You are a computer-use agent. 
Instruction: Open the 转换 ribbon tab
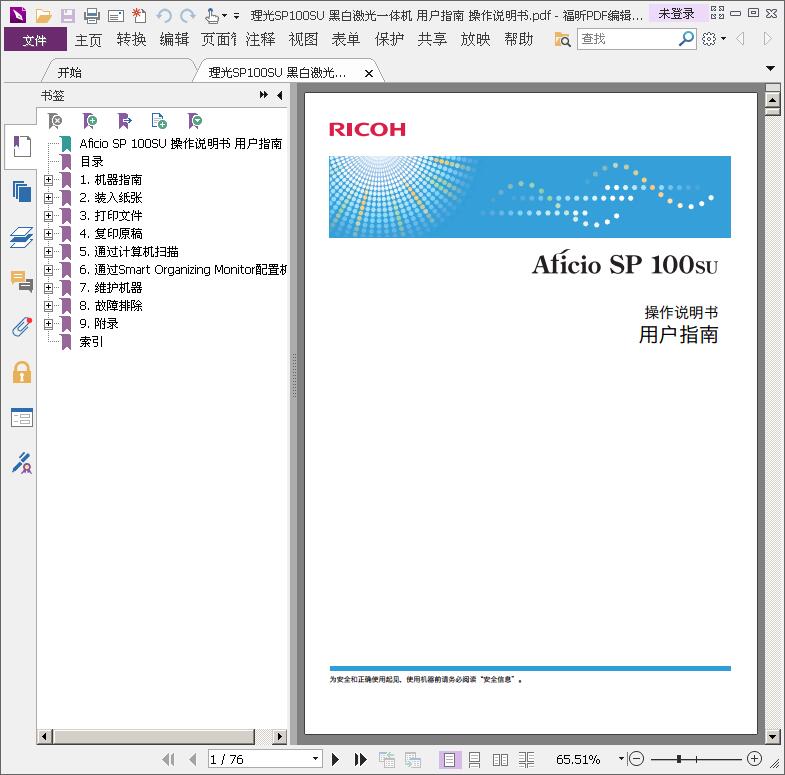[131, 40]
